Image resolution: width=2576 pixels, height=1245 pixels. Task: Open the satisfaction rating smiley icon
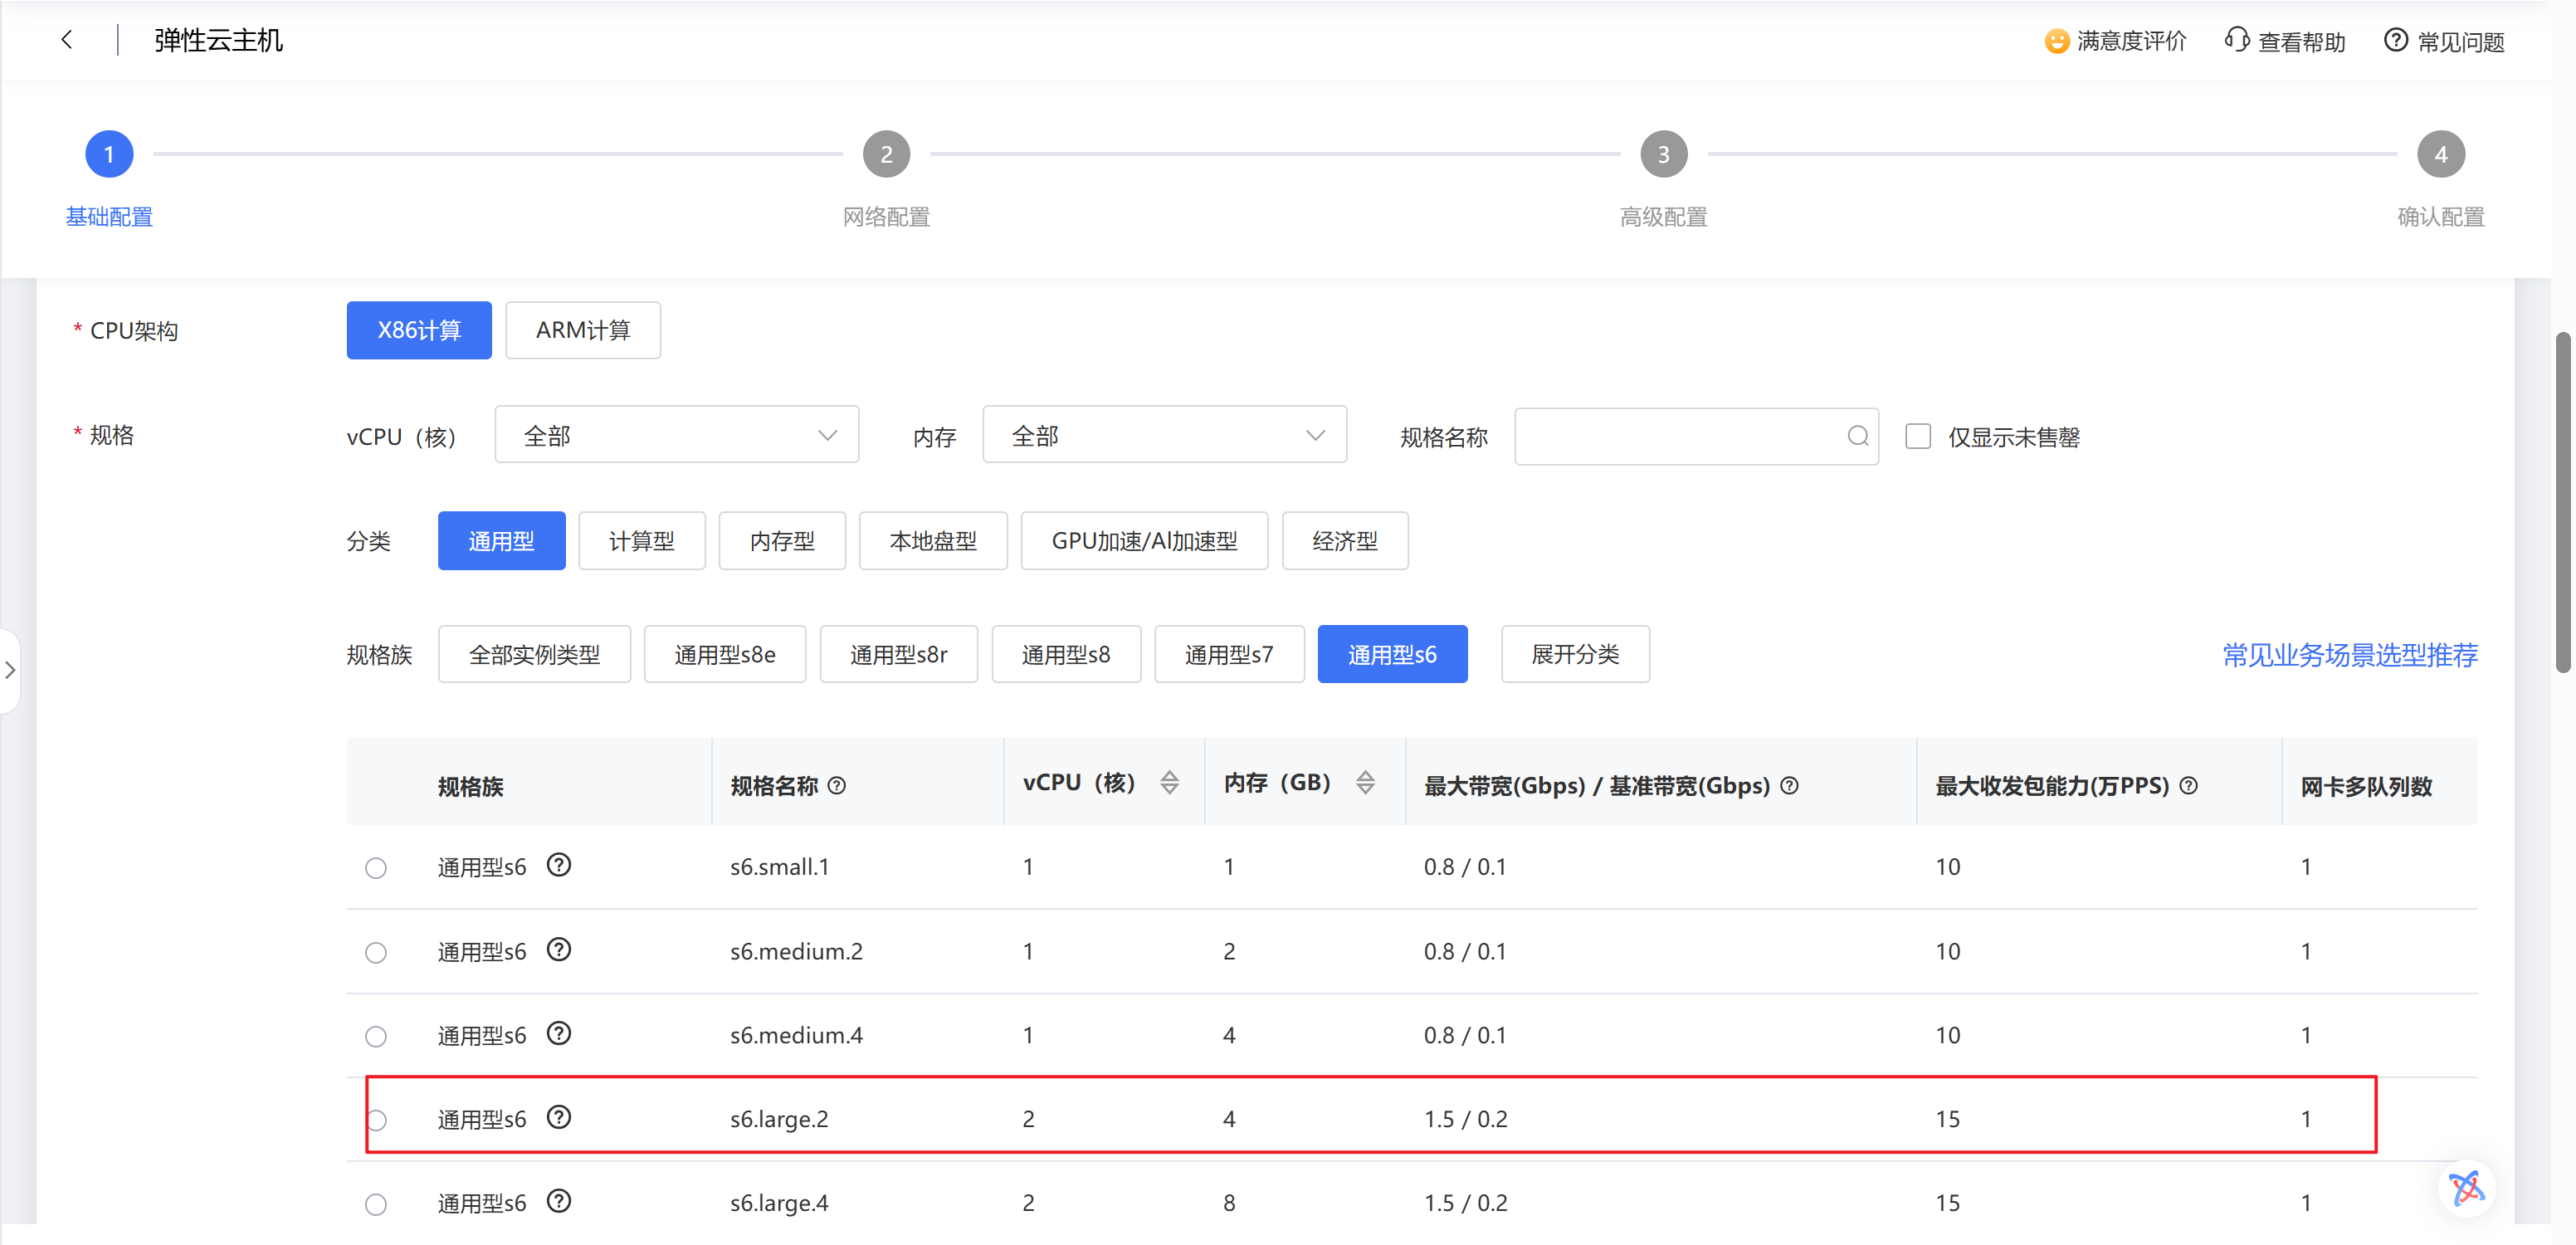[2056, 41]
